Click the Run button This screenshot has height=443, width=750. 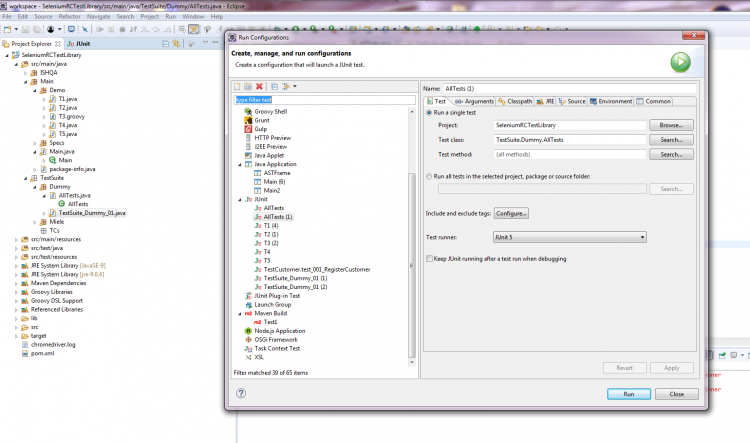coord(628,394)
